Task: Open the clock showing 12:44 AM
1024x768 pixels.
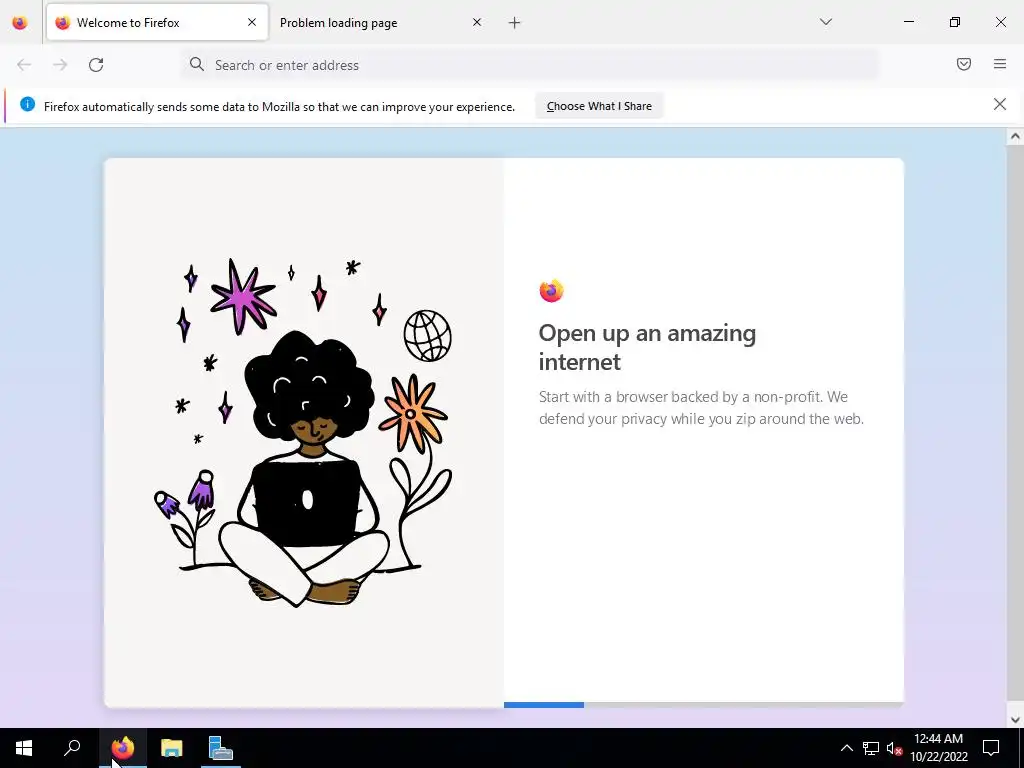Action: tap(938, 748)
